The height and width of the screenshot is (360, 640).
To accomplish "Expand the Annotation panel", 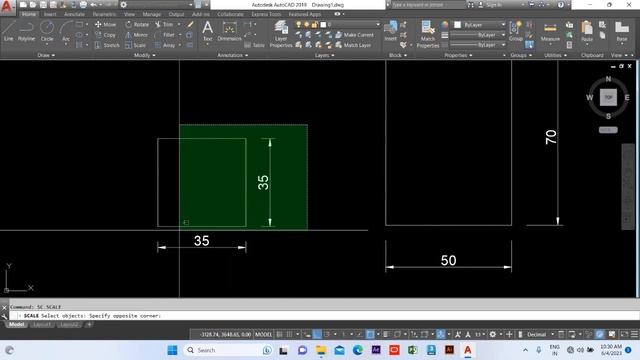I will (x=233, y=55).
